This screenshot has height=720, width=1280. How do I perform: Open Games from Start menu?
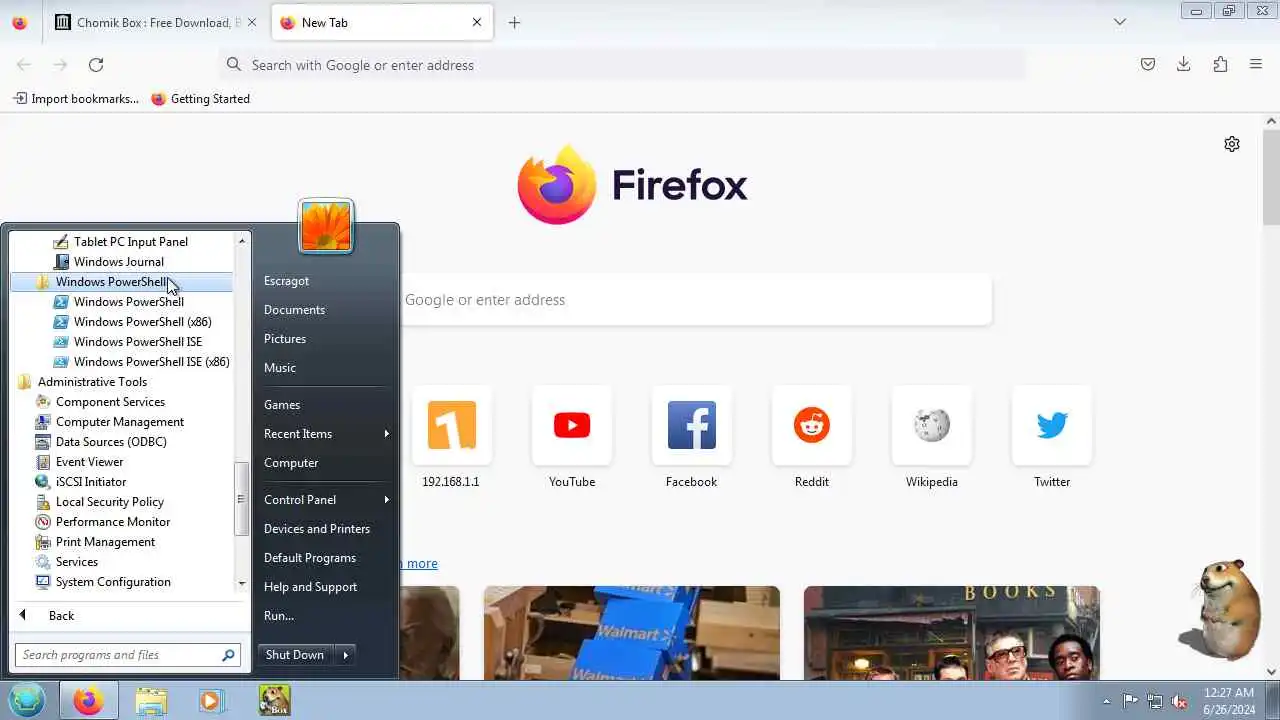(x=282, y=405)
